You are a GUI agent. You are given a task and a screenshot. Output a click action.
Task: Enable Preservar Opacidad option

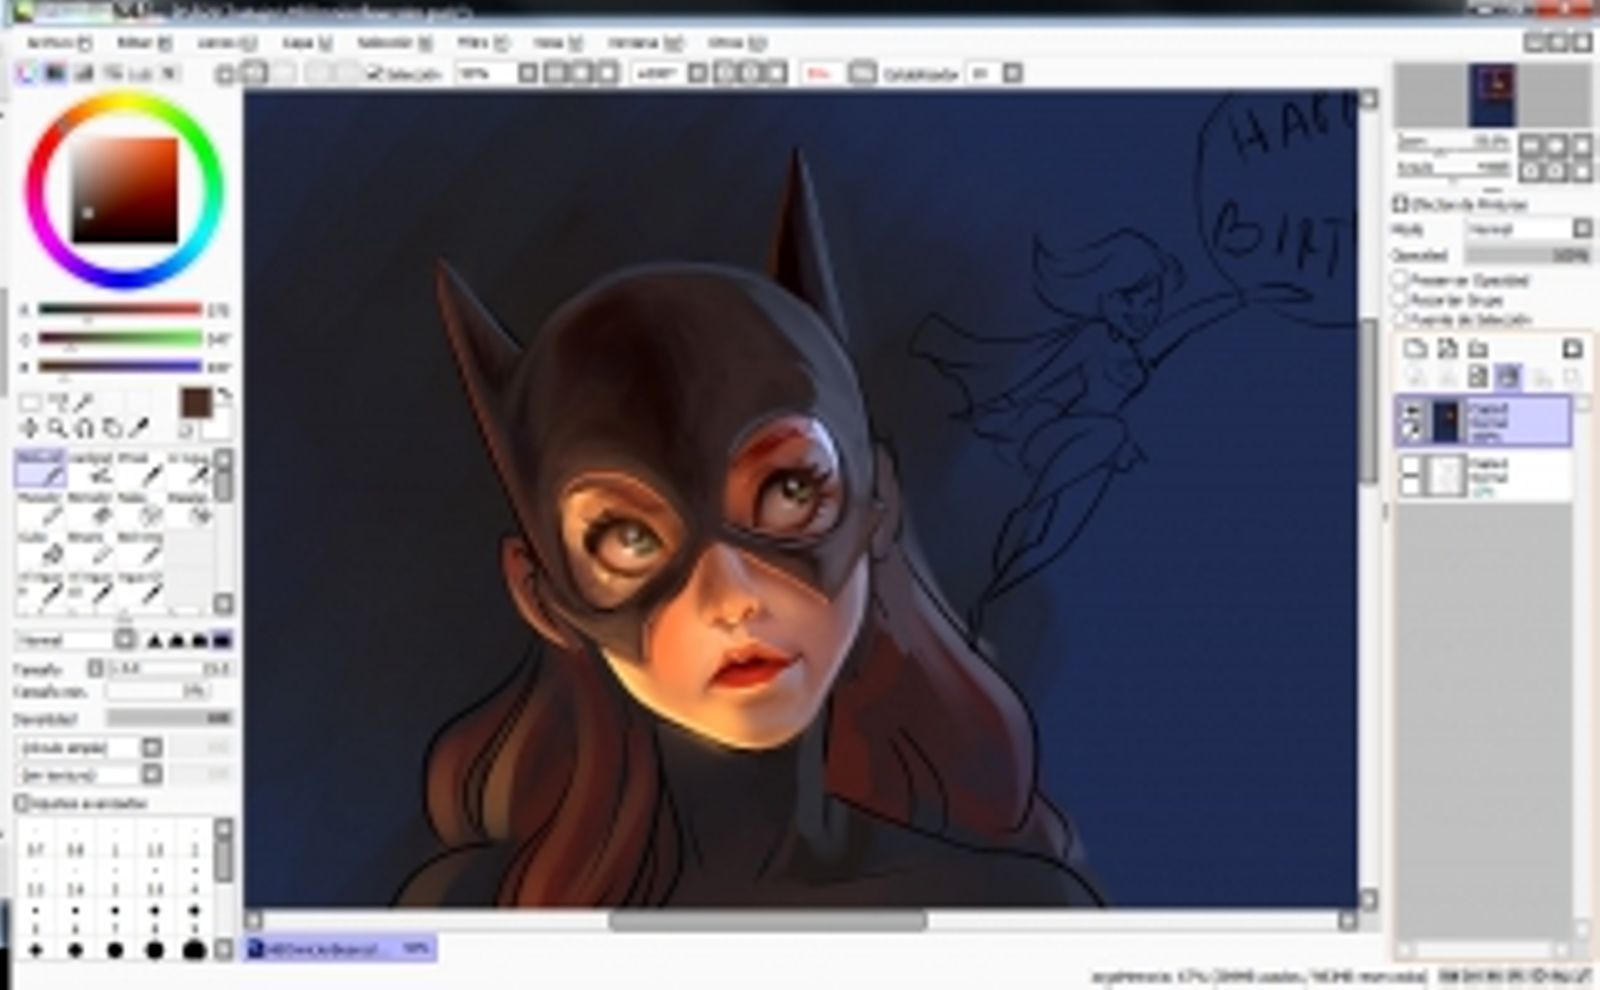1402,280
